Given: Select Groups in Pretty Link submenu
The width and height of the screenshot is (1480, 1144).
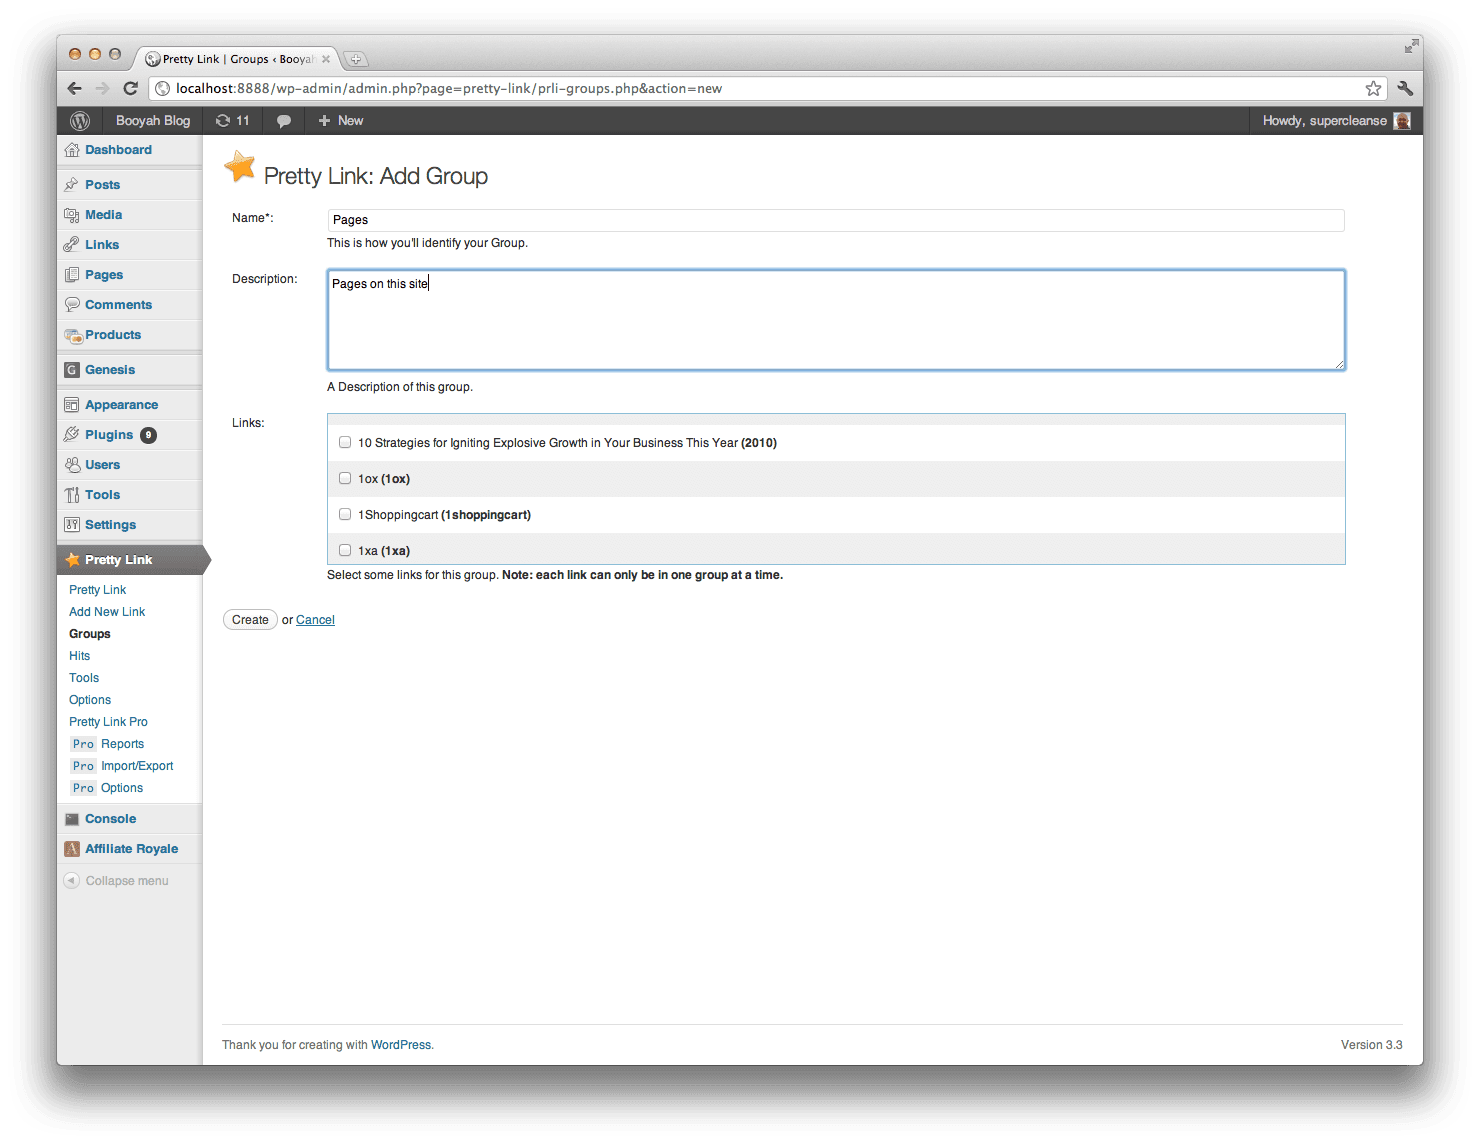Looking at the screenshot, I should [x=90, y=634].
